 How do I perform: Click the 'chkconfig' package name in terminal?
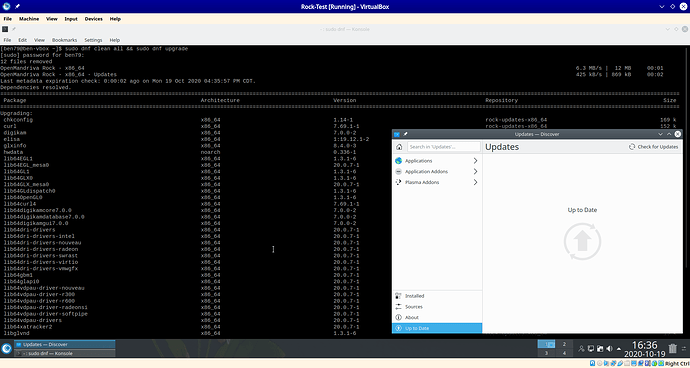(x=18, y=120)
